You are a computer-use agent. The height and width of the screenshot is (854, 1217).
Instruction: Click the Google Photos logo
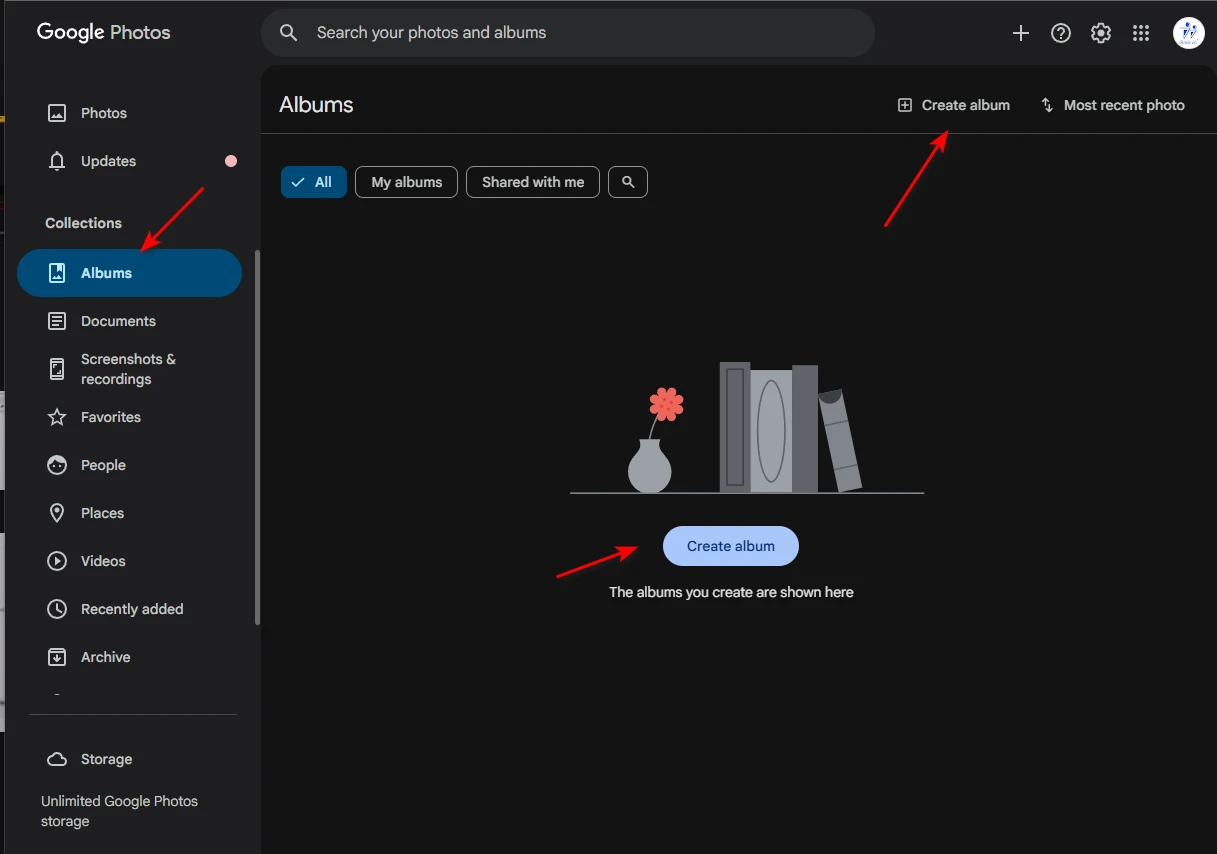103,32
